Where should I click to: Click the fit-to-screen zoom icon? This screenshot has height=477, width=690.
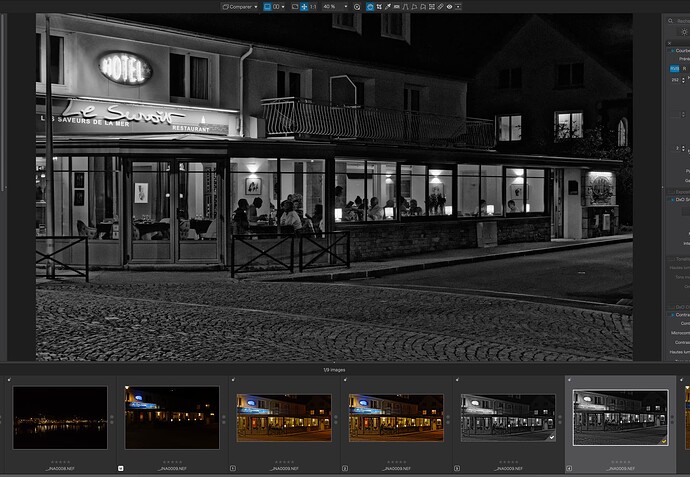(294, 6)
